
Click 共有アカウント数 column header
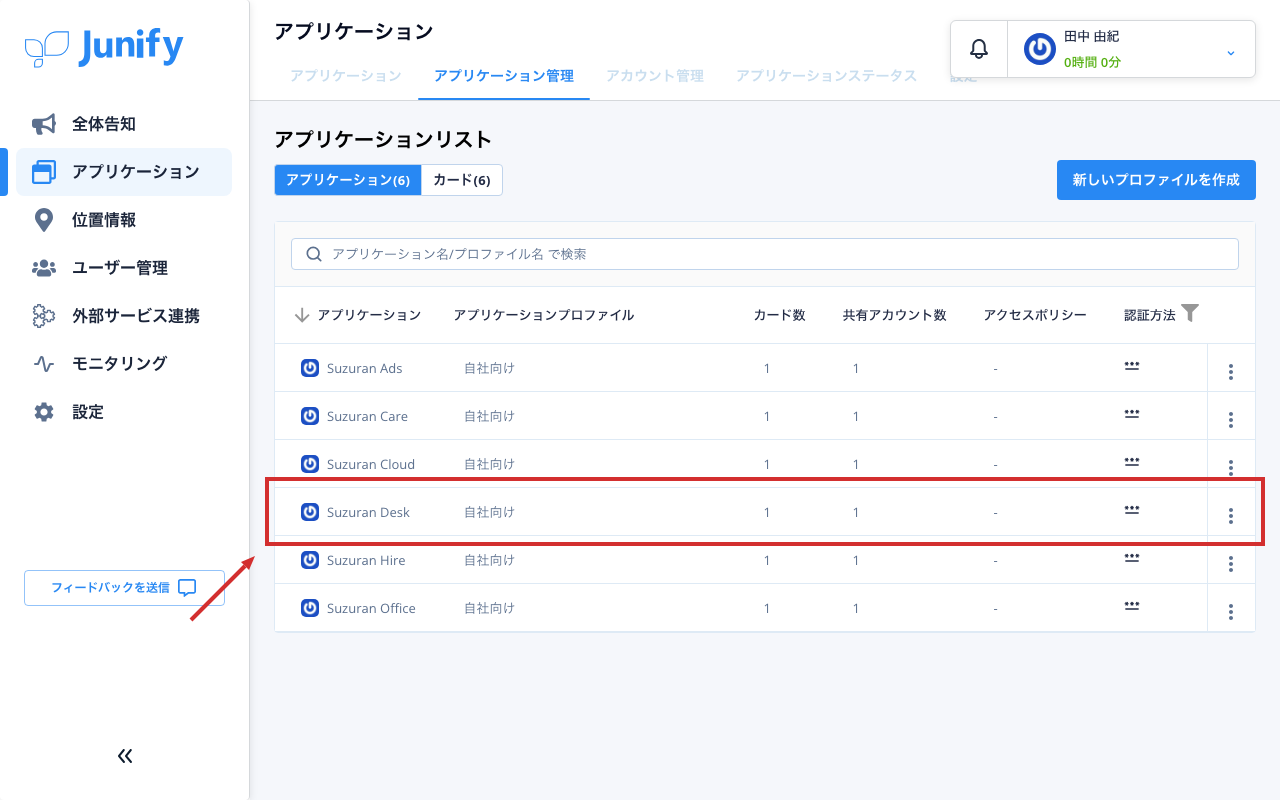pos(894,315)
